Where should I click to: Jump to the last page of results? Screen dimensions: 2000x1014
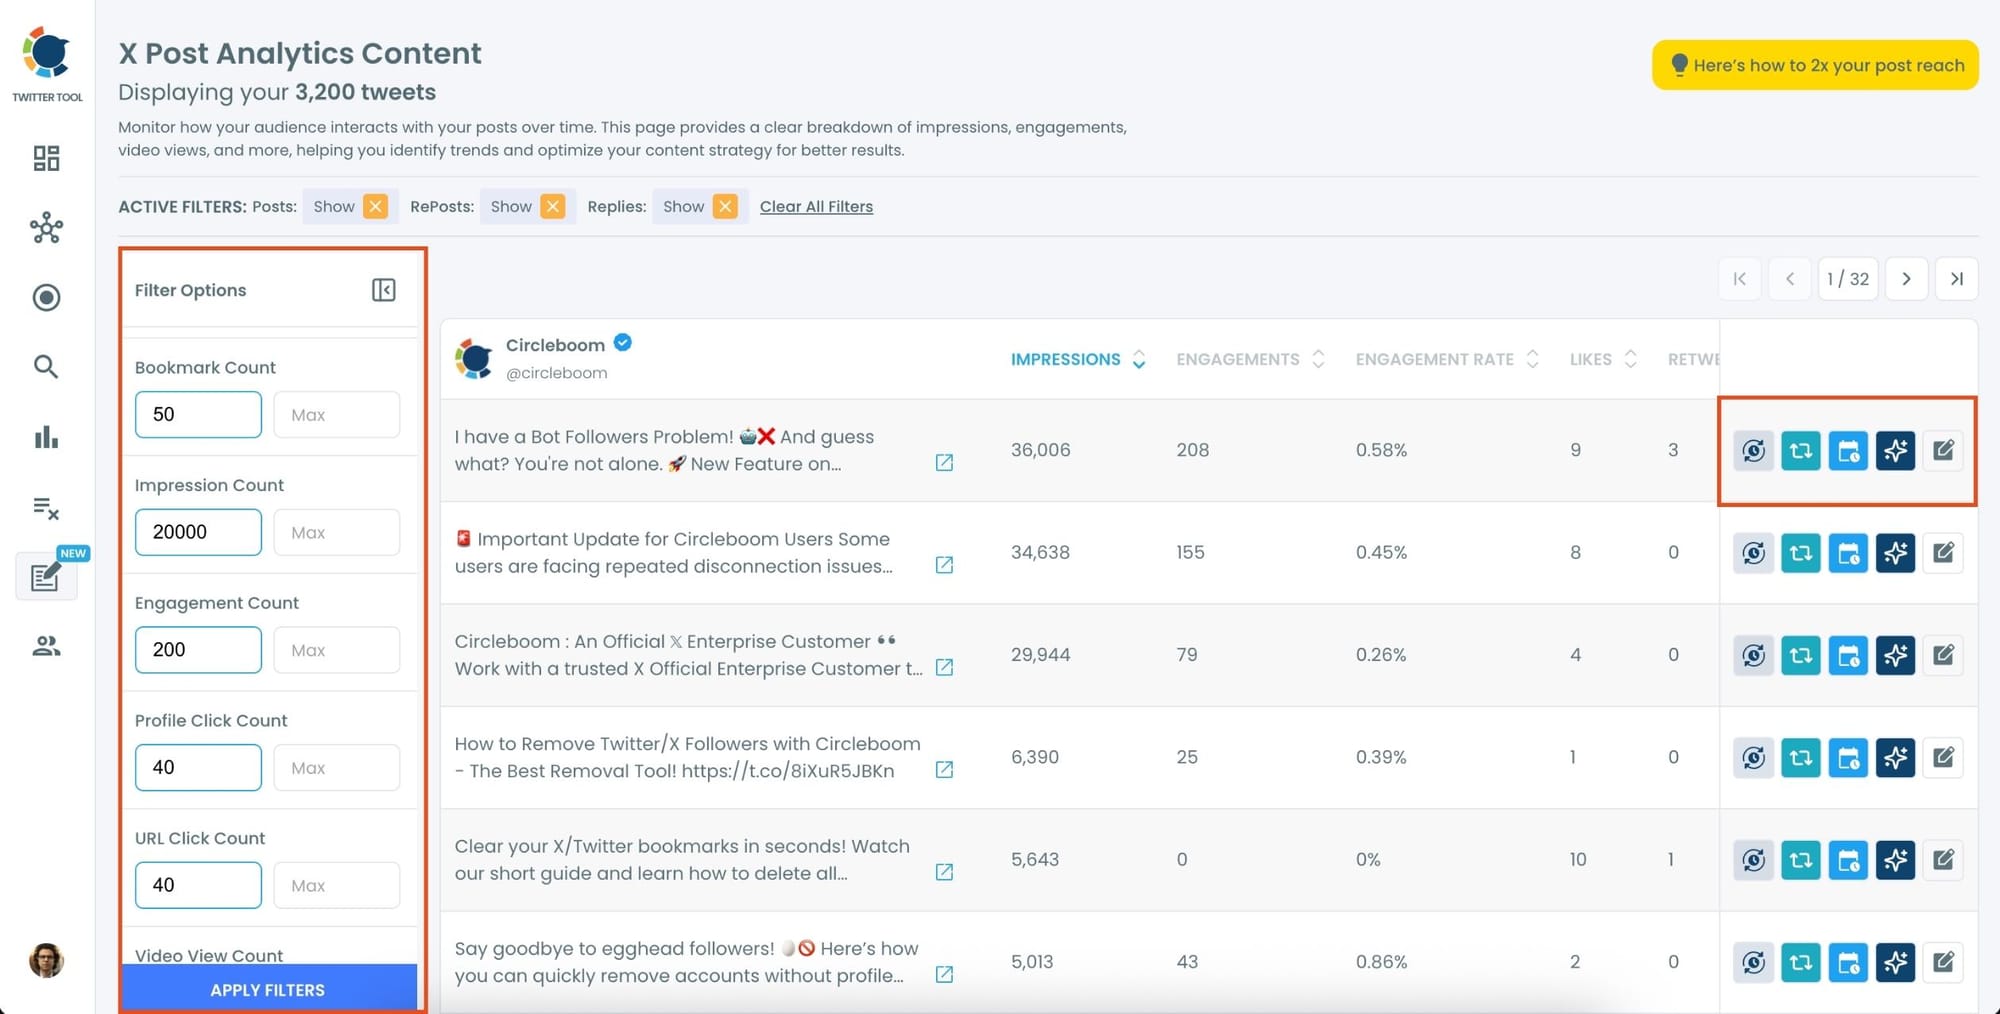tap(1957, 279)
